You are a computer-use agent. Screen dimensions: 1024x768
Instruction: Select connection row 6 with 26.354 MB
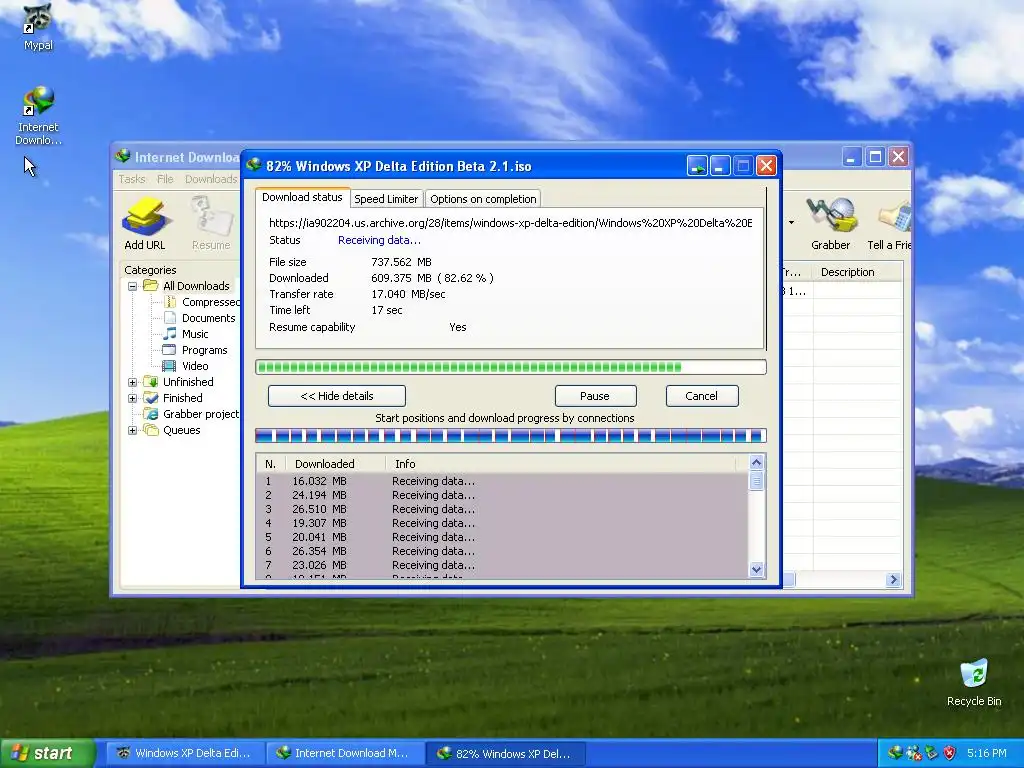click(x=502, y=551)
